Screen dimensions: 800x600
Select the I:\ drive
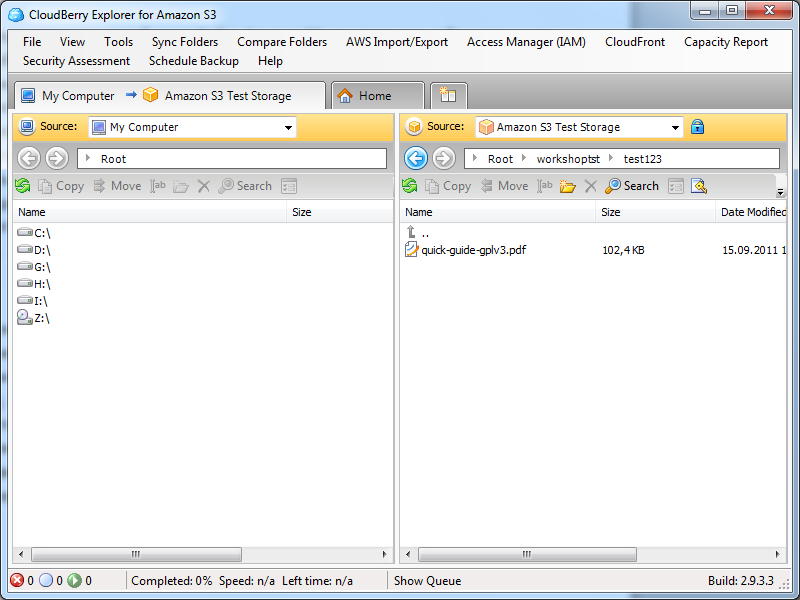click(33, 301)
